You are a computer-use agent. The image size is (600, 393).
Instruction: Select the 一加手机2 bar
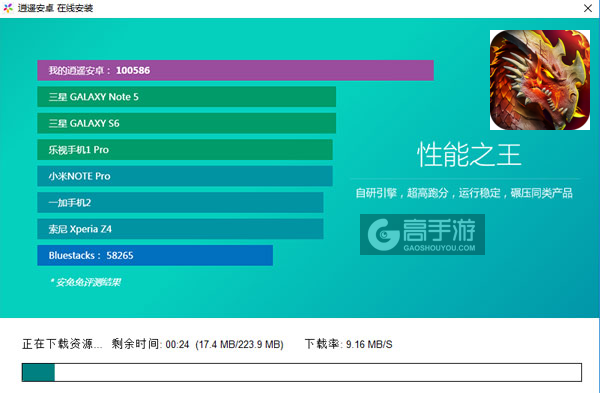click(180, 202)
